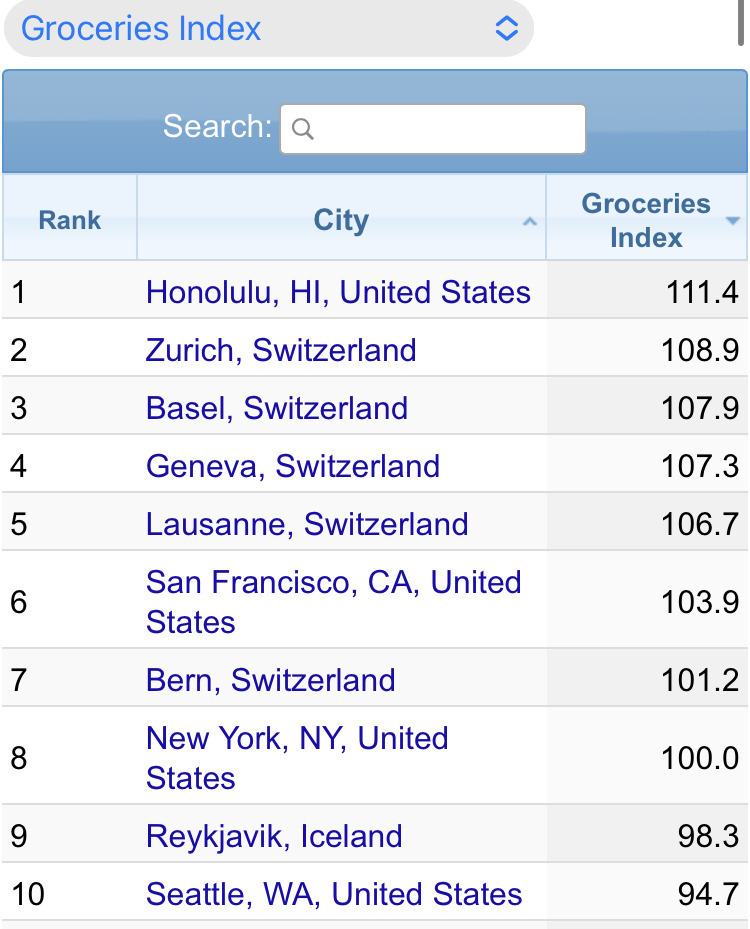Select the Basel, Switzerland city link
750x929 pixels.
(x=277, y=408)
